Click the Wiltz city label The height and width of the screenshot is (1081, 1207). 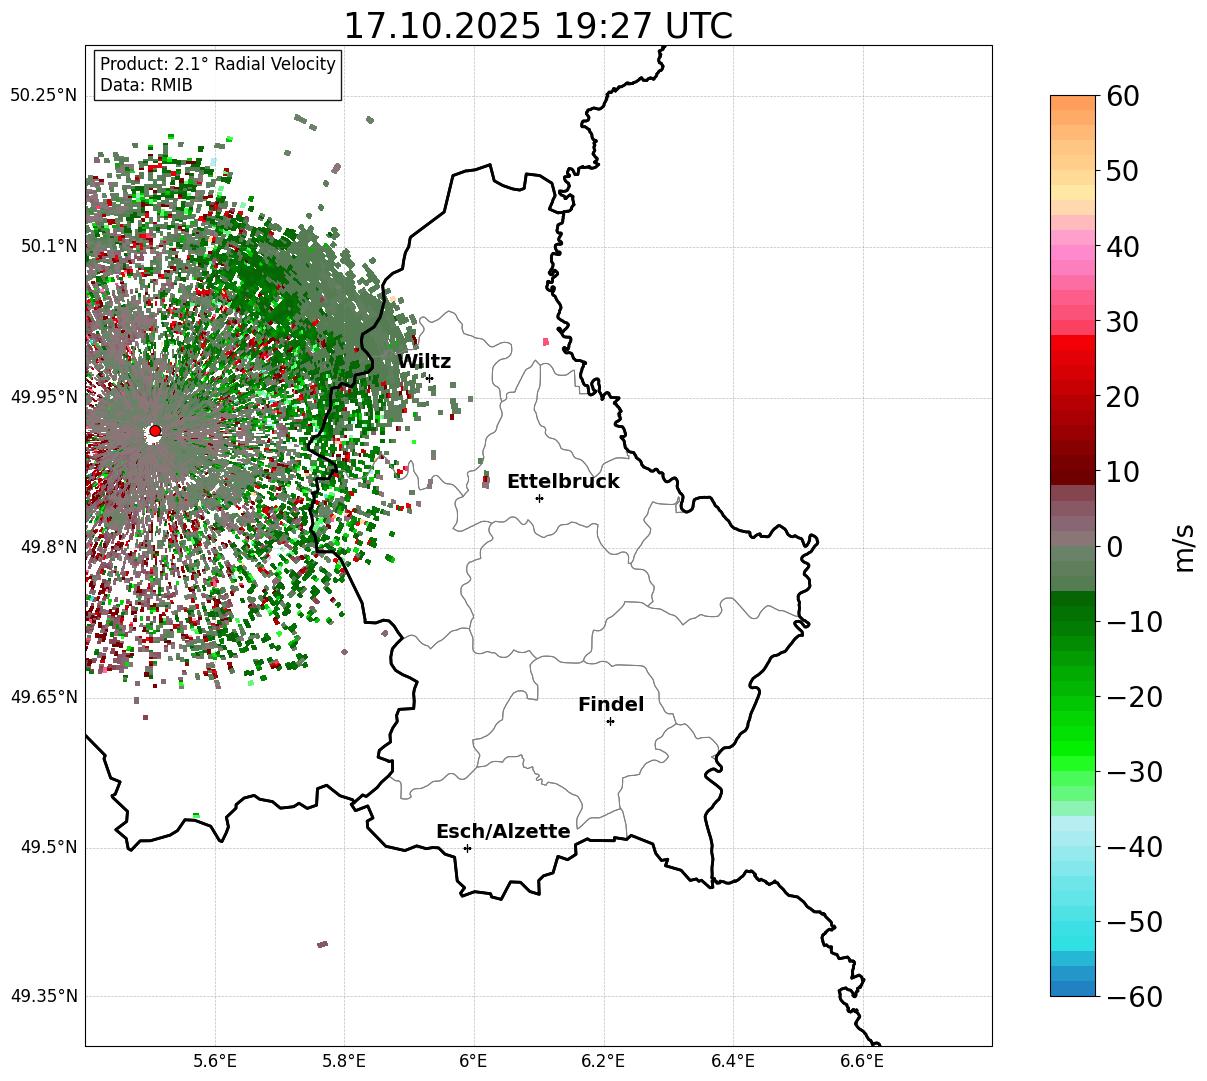tap(424, 362)
